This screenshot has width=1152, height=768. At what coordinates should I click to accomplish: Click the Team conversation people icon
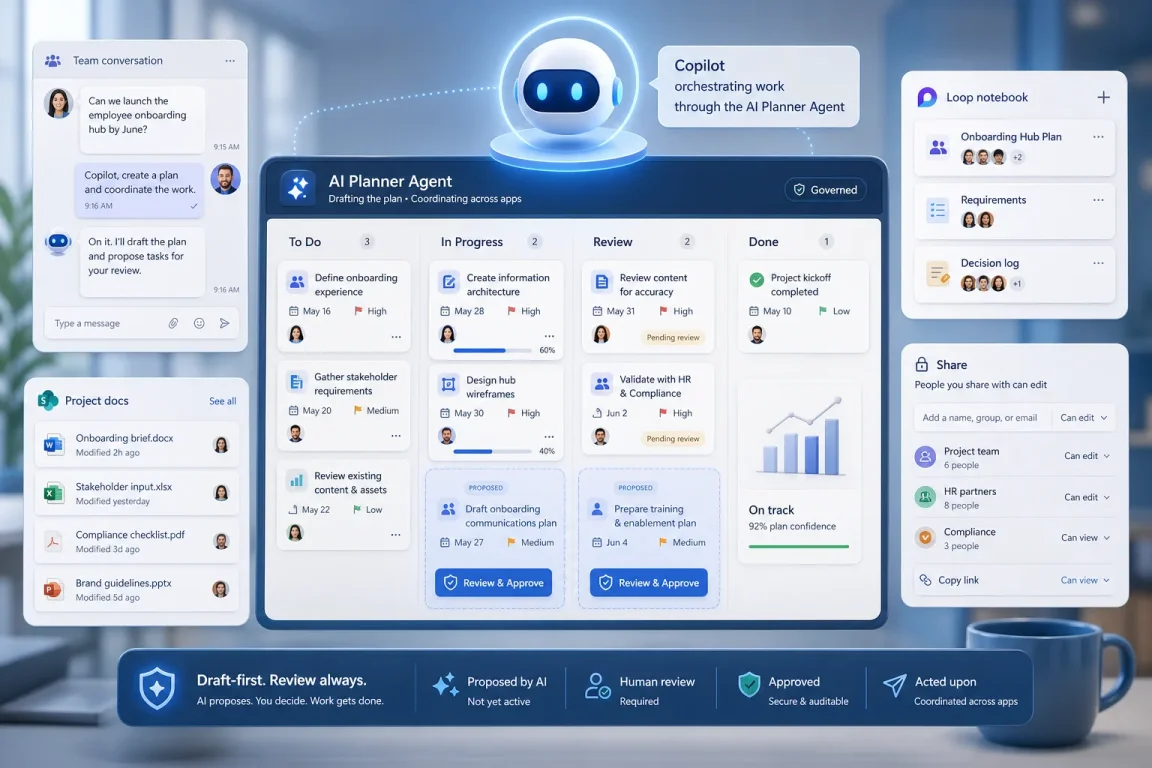[53, 61]
